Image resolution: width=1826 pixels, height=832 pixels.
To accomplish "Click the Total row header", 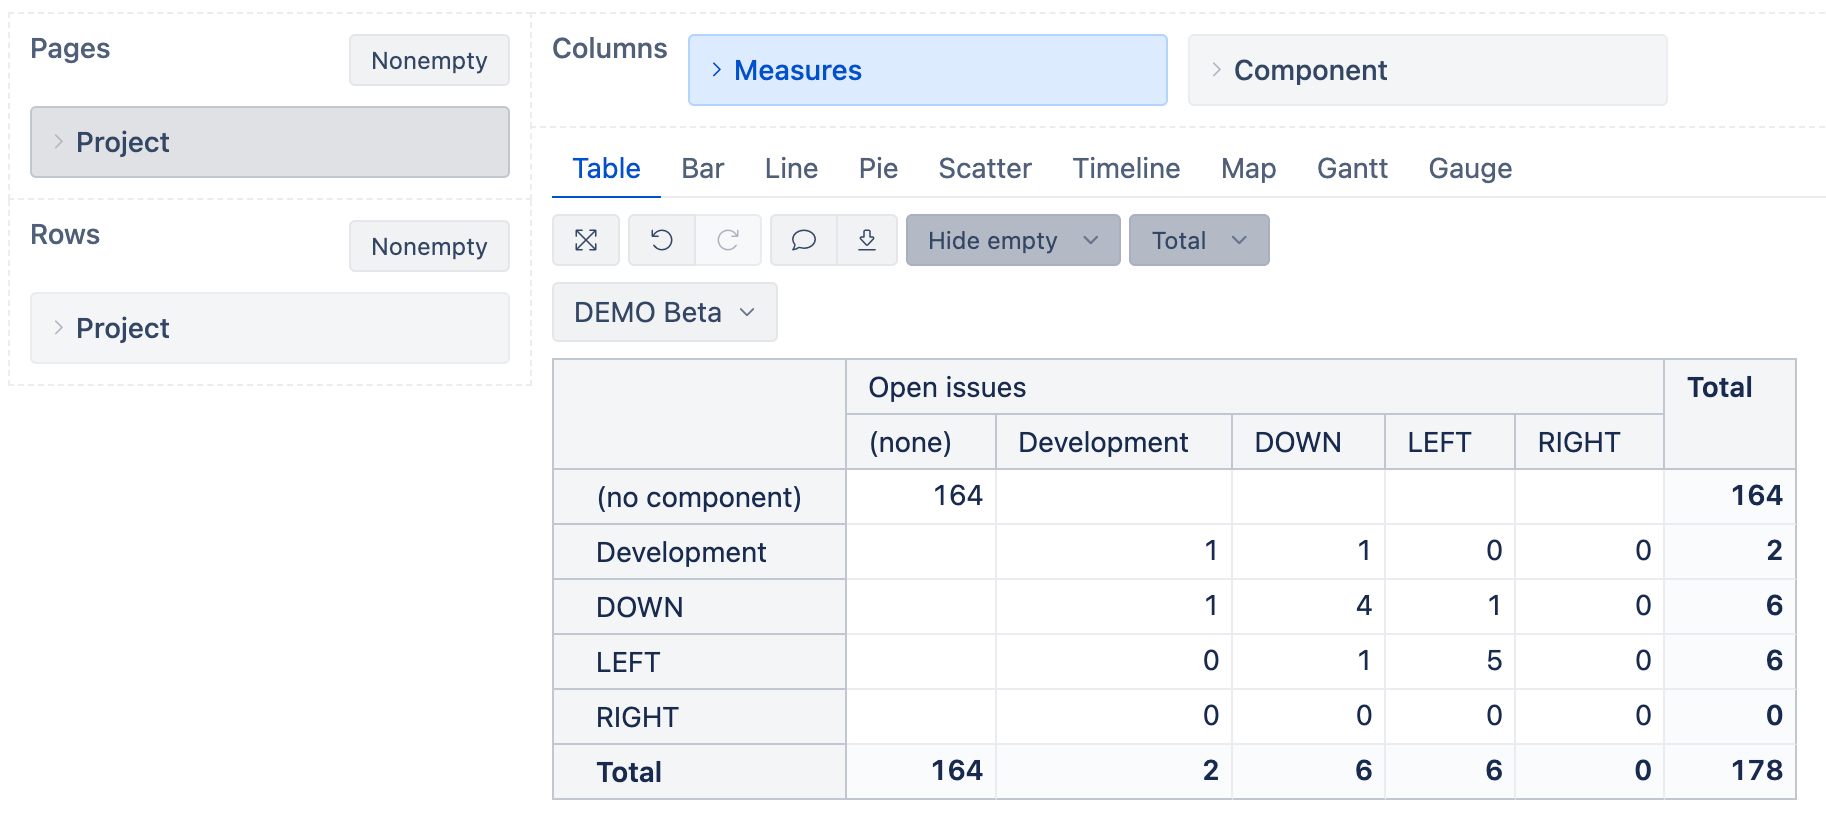I will point(699,772).
